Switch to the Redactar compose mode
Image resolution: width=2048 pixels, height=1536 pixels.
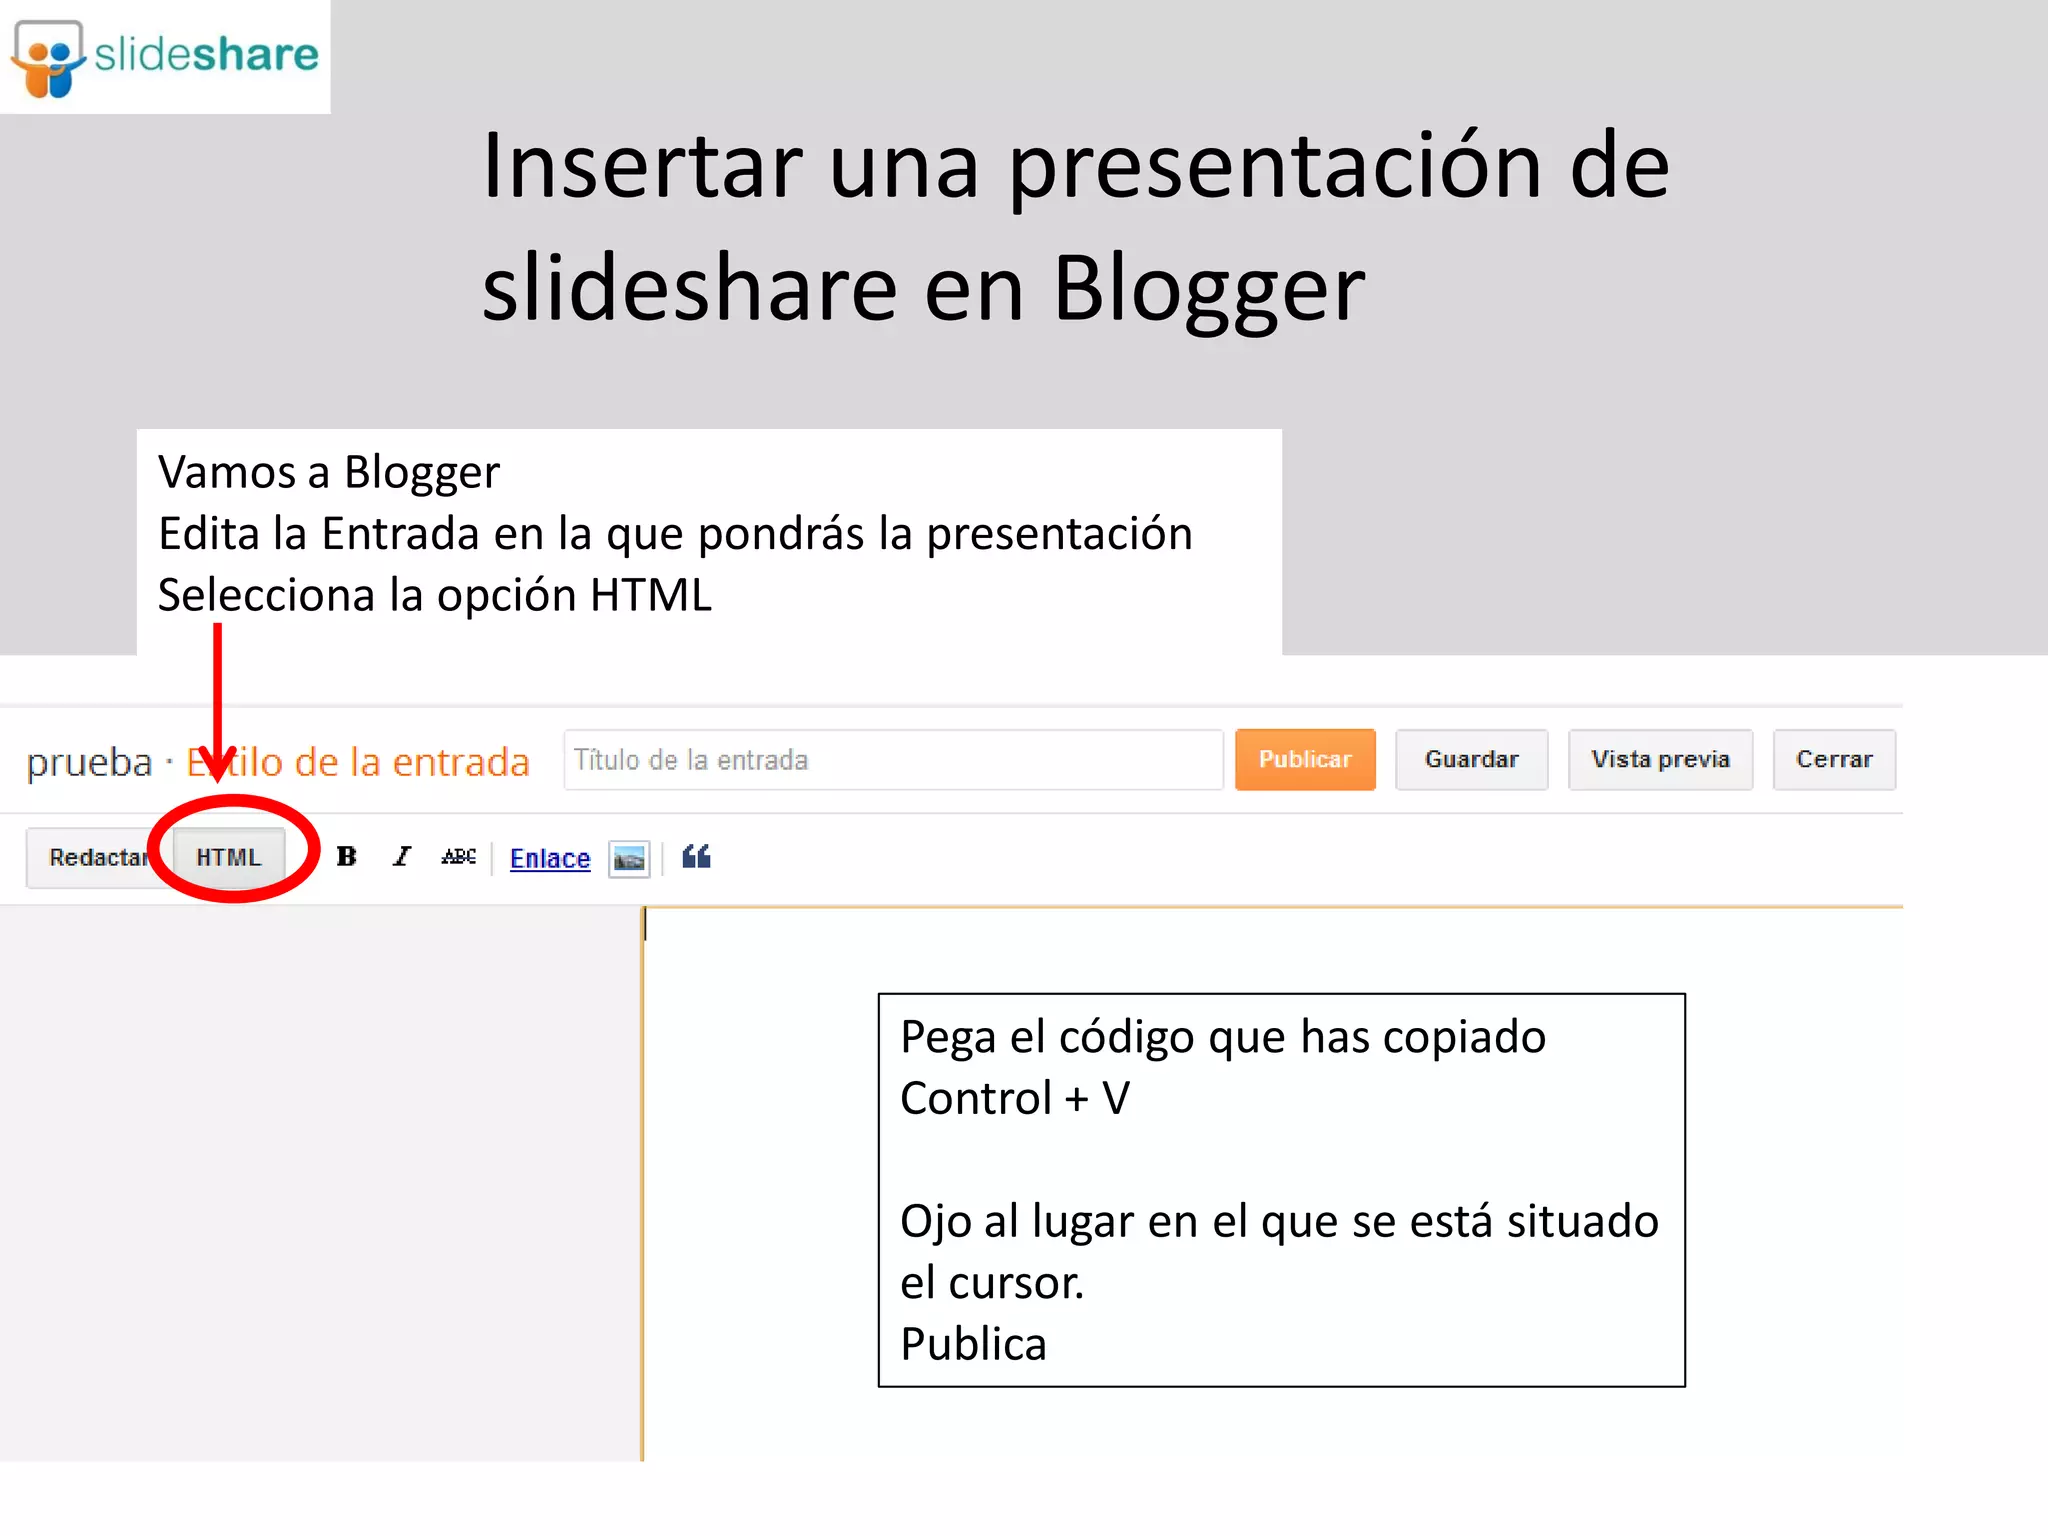click(x=98, y=857)
